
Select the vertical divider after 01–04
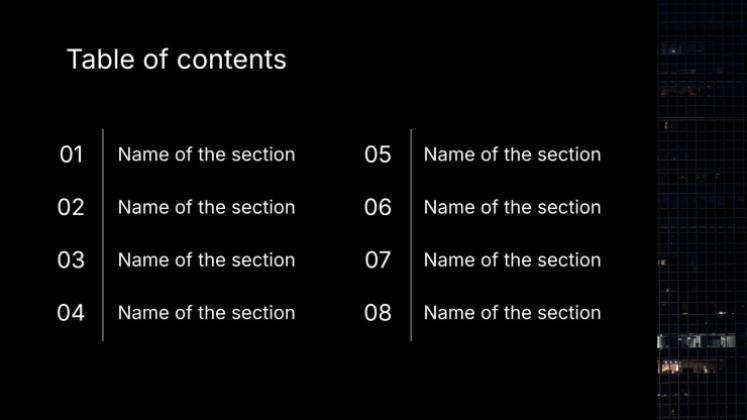[103, 235]
